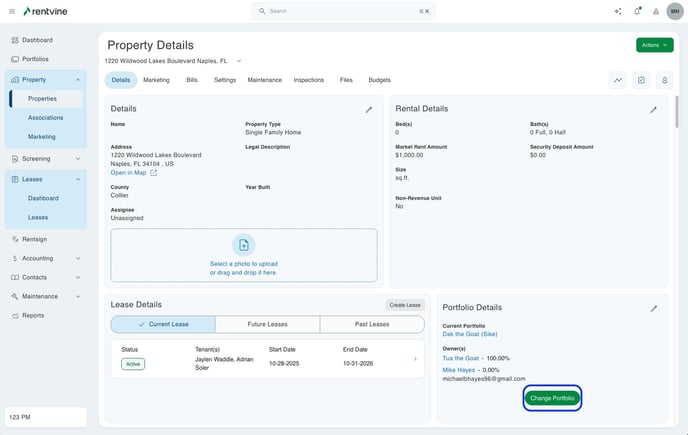Follow the Open in Map link
688x435 pixels.
[x=134, y=173]
